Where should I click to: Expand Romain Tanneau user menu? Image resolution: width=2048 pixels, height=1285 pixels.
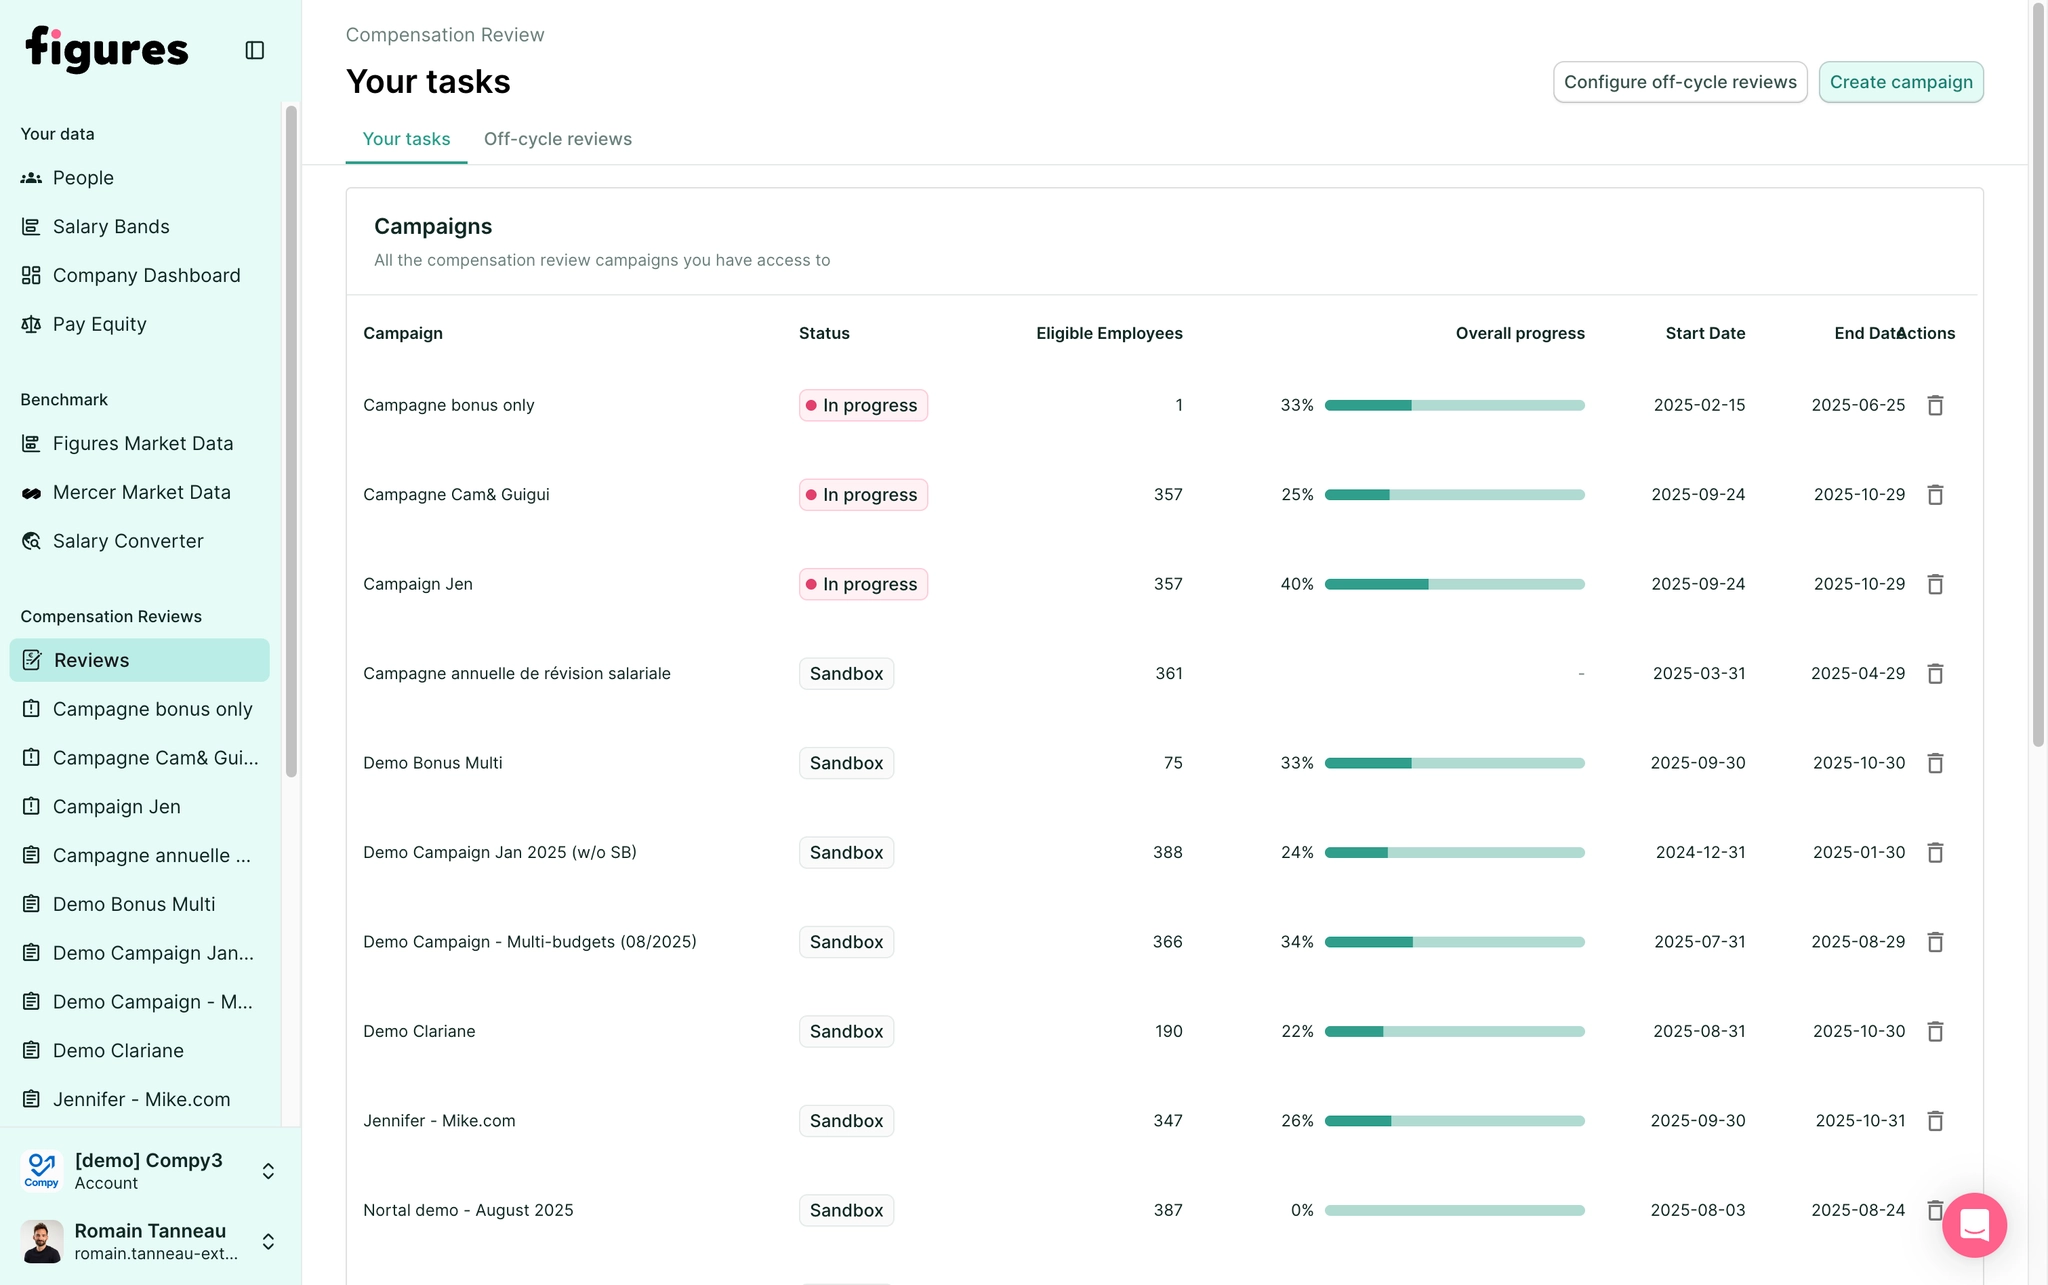pos(268,1241)
